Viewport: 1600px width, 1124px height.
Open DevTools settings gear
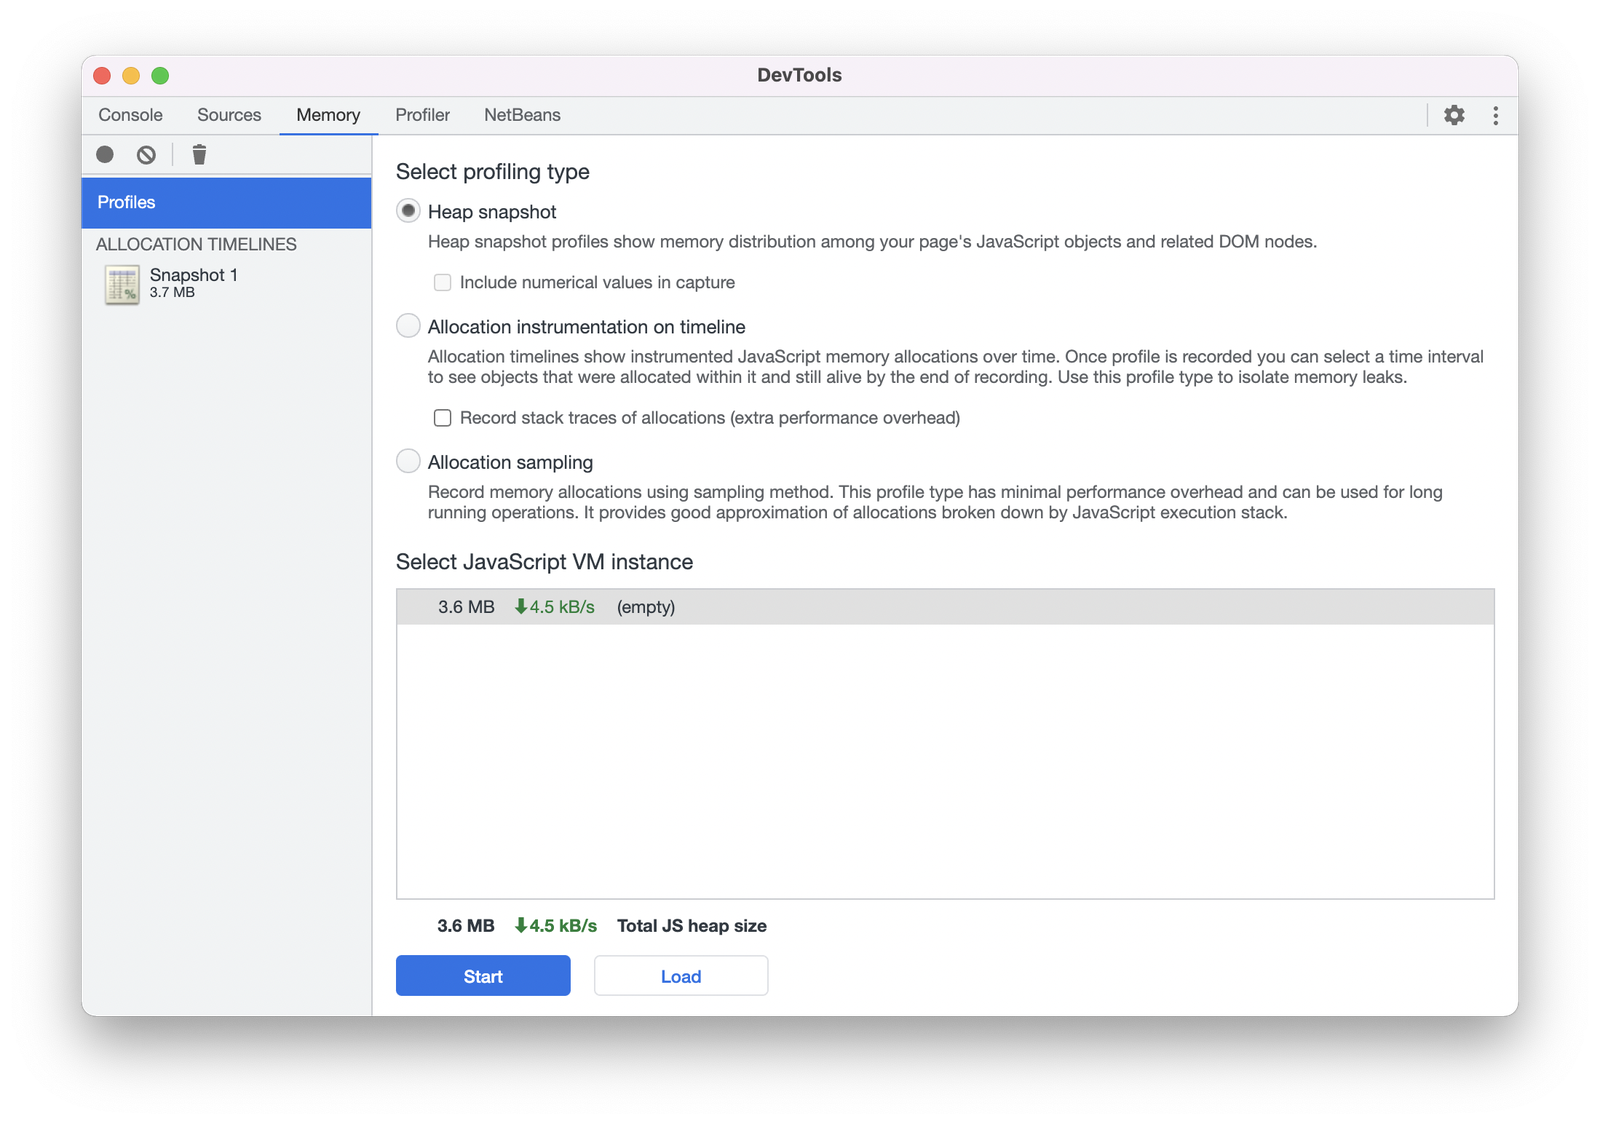[x=1454, y=115]
